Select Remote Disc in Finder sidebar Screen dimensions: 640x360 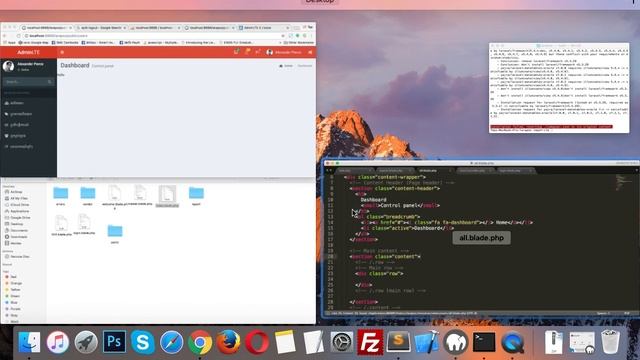pyautogui.click(x=17, y=257)
